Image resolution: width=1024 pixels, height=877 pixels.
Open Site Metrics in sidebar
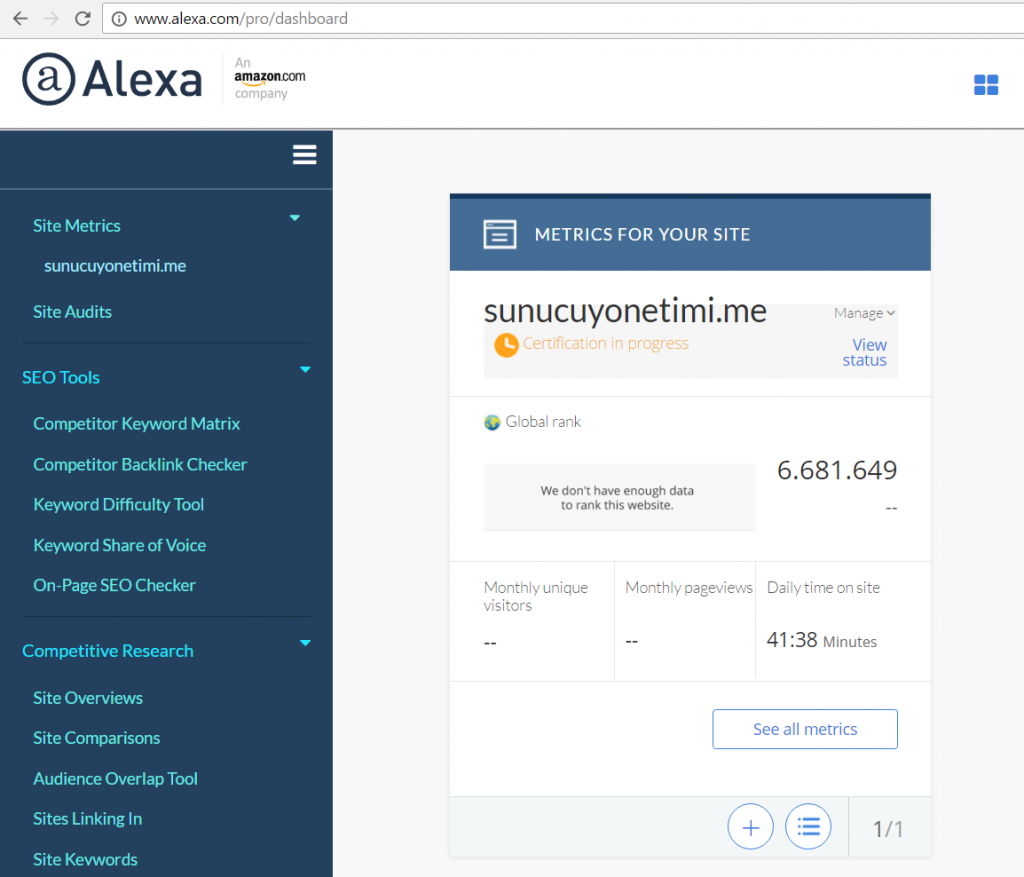pyautogui.click(x=77, y=226)
